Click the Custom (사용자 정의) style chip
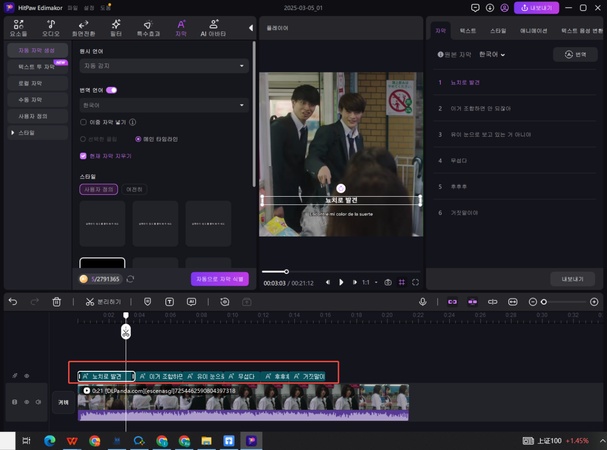 [99, 189]
